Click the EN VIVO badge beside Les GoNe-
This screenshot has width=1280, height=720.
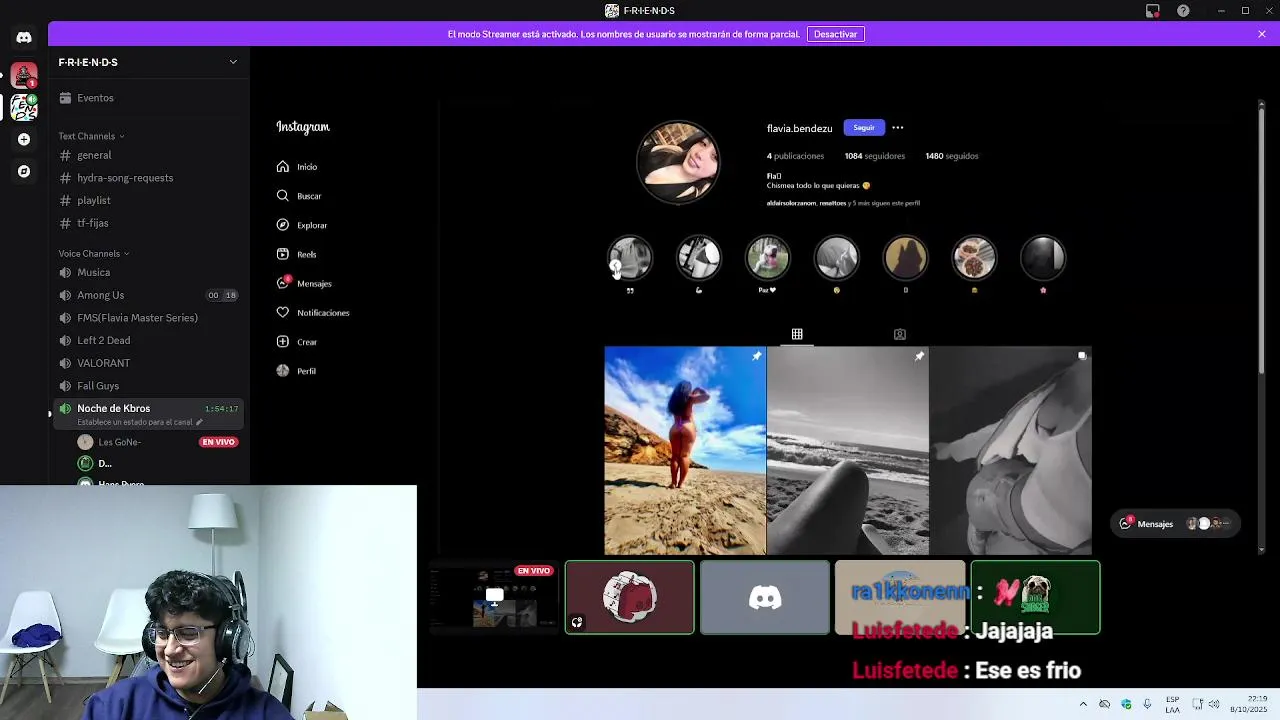pyautogui.click(x=218, y=442)
